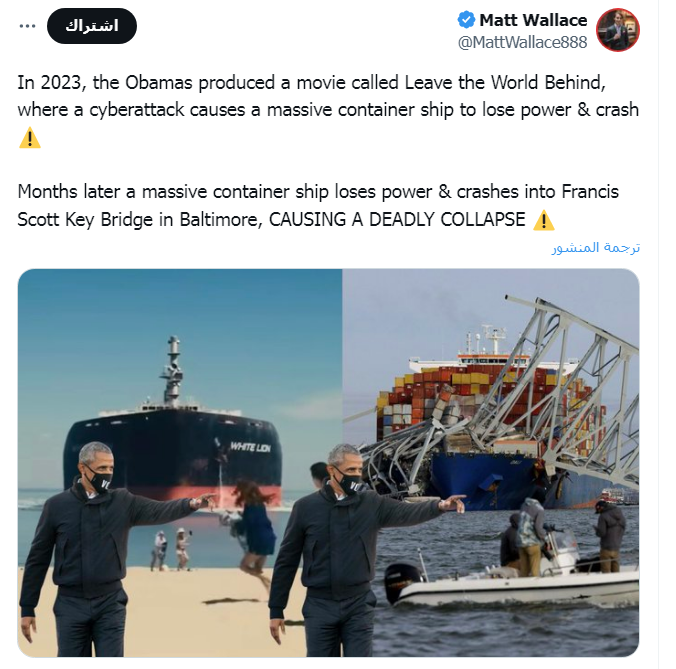Open the three-dot more options menu

pyautogui.click(x=28, y=26)
